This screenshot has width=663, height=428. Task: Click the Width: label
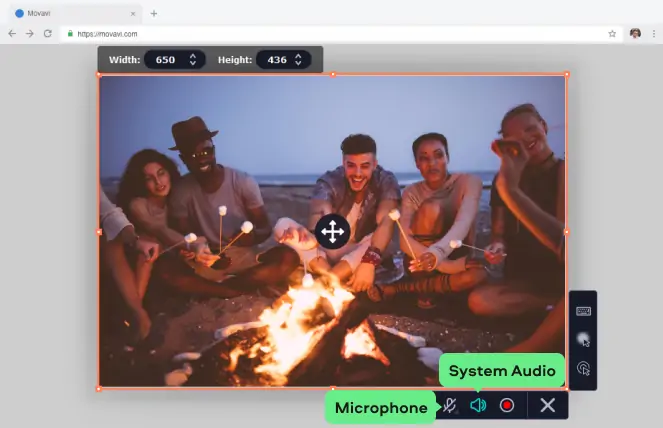[124, 60]
